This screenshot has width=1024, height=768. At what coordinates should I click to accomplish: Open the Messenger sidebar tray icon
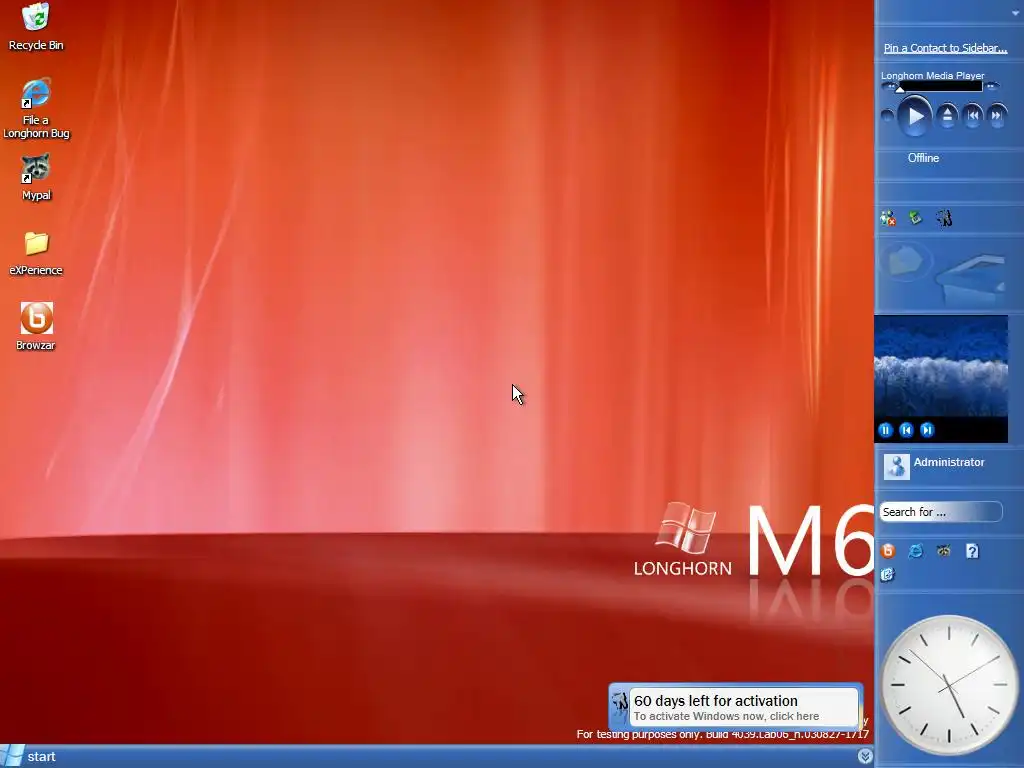(x=888, y=218)
